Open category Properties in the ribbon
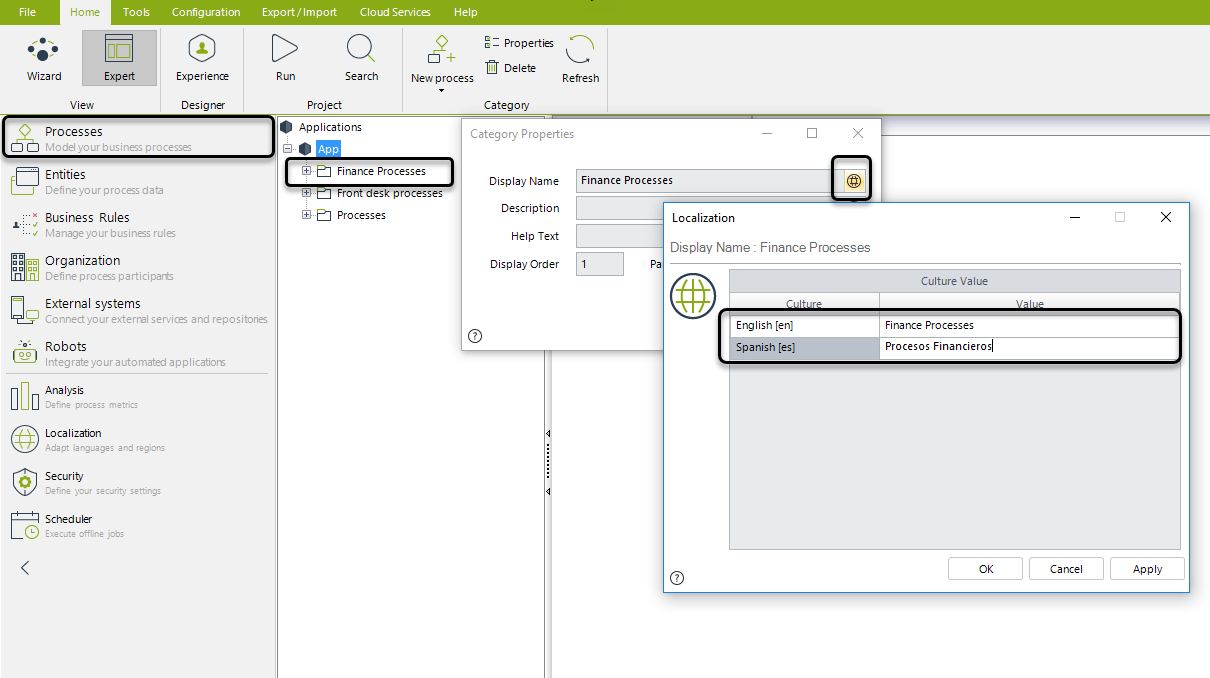This screenshot has height=678, width=1210. pyautogui.click(x=519, y=43)
